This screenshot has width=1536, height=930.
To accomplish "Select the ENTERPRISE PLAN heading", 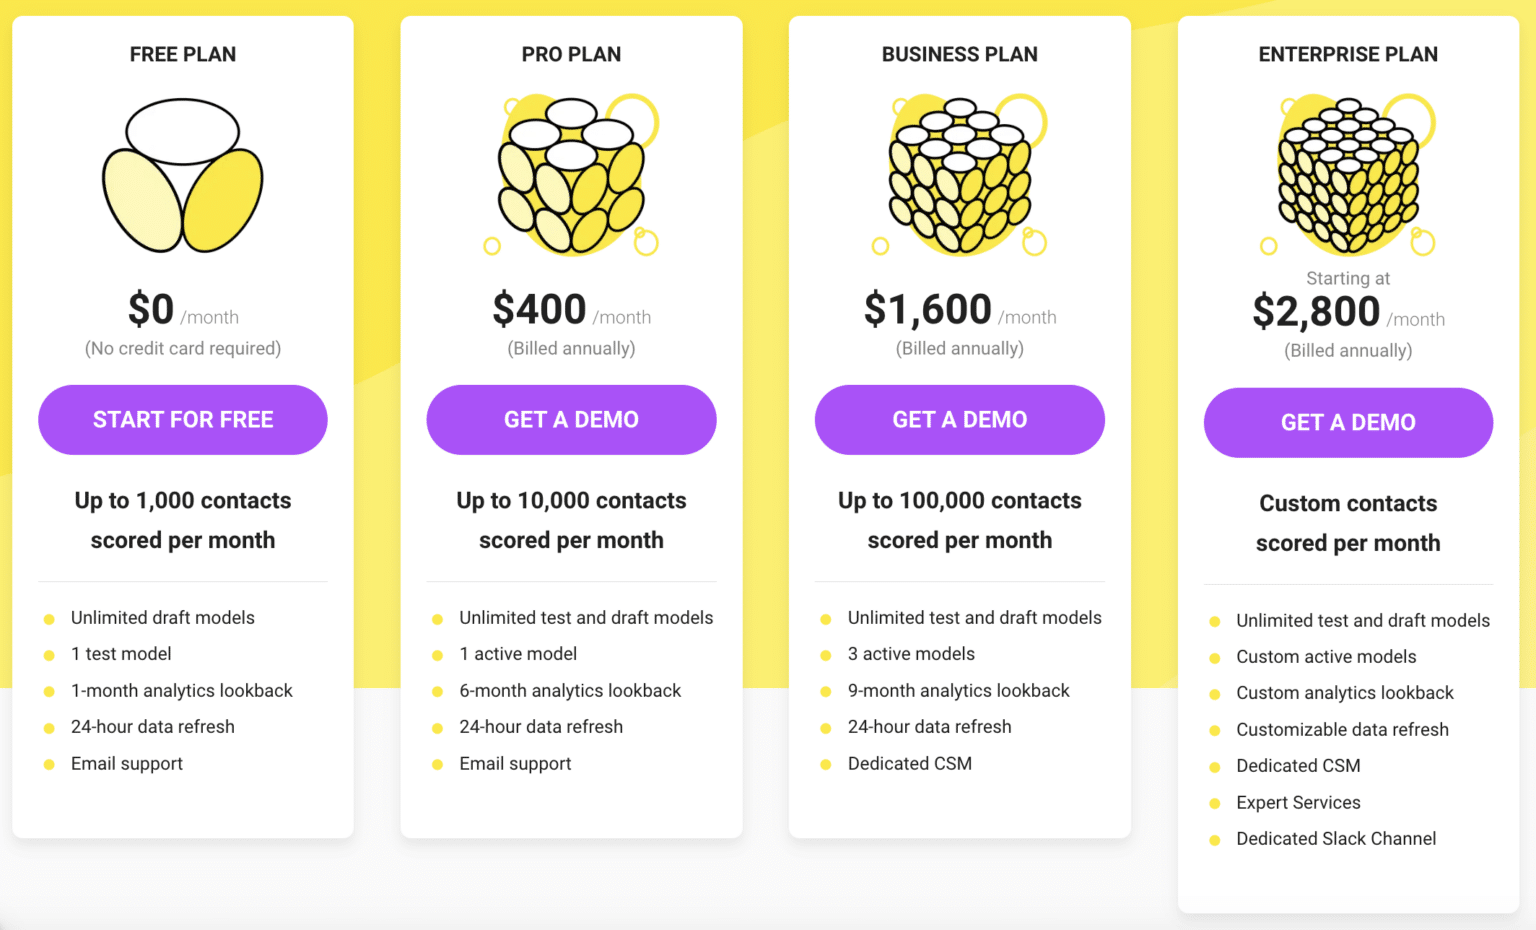I will pos(1348,54).
